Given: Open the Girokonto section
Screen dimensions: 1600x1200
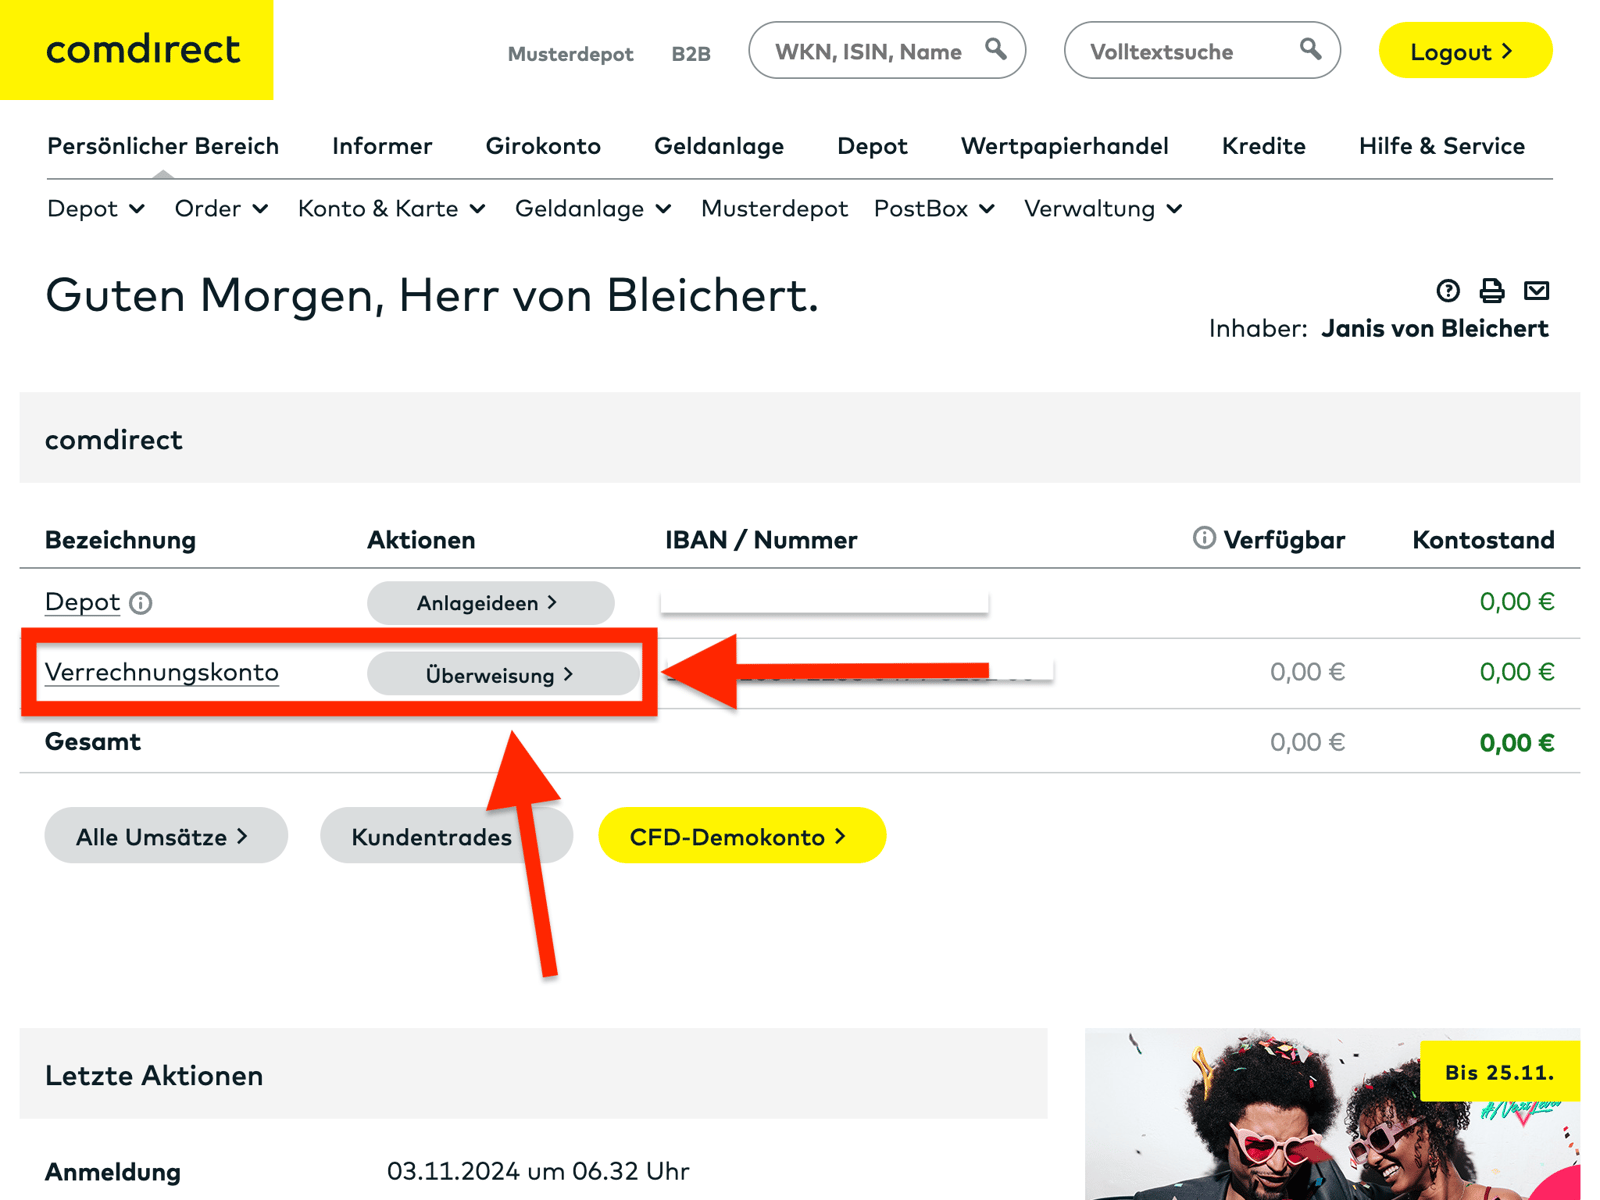Looking at the screenshot, I should tap(543, 146).
